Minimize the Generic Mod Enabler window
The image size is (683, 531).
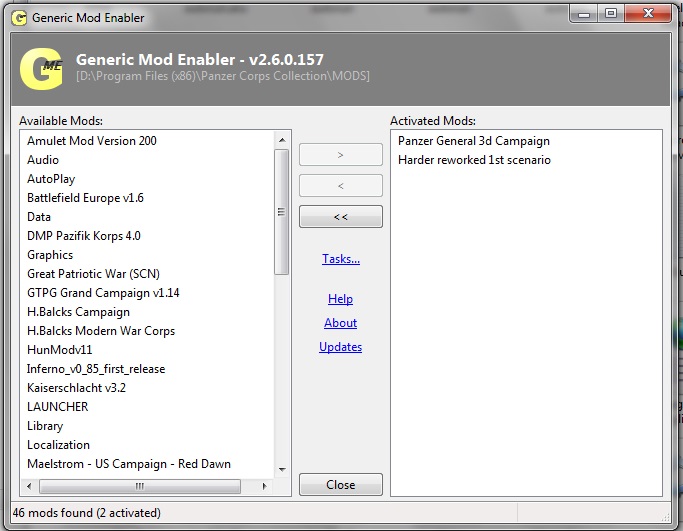584,14
